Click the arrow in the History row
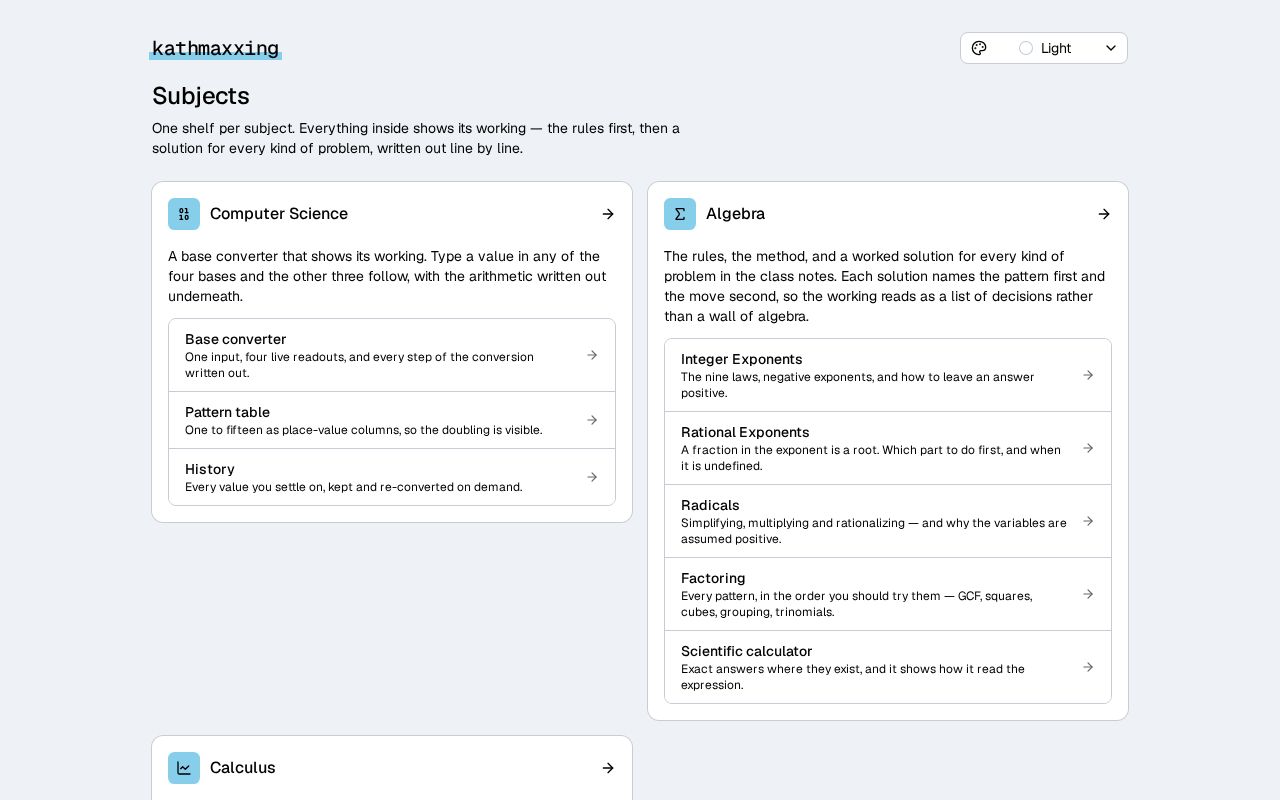This screenshot has width=1280, height=800. point(592,477)
